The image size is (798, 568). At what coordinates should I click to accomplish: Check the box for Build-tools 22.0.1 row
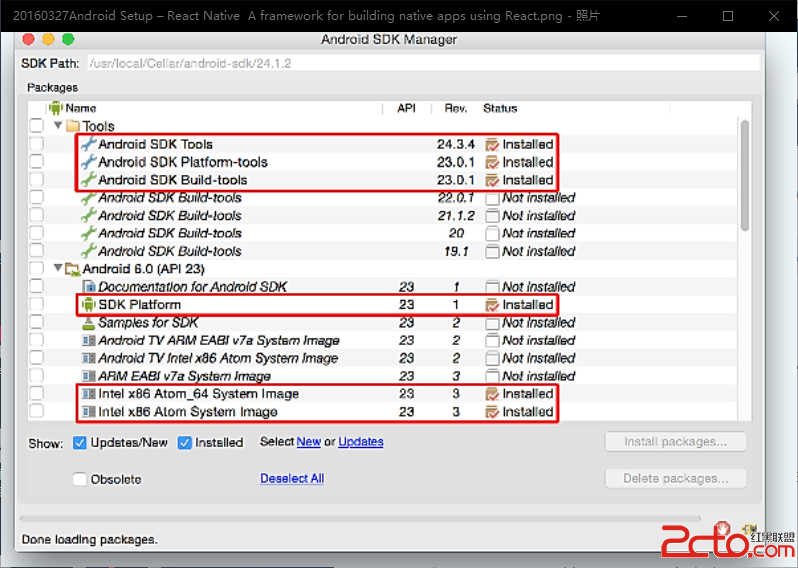(x=37, y=197)
